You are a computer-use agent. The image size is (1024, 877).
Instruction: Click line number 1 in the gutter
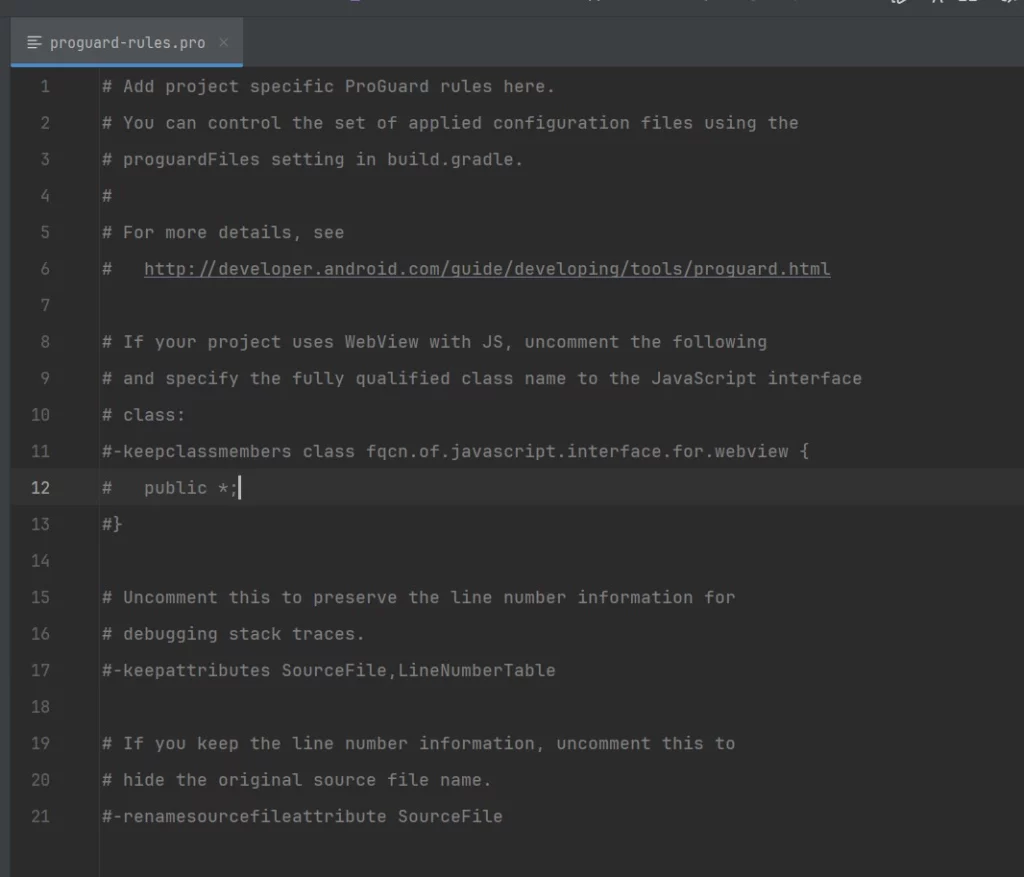pos(44,87)
